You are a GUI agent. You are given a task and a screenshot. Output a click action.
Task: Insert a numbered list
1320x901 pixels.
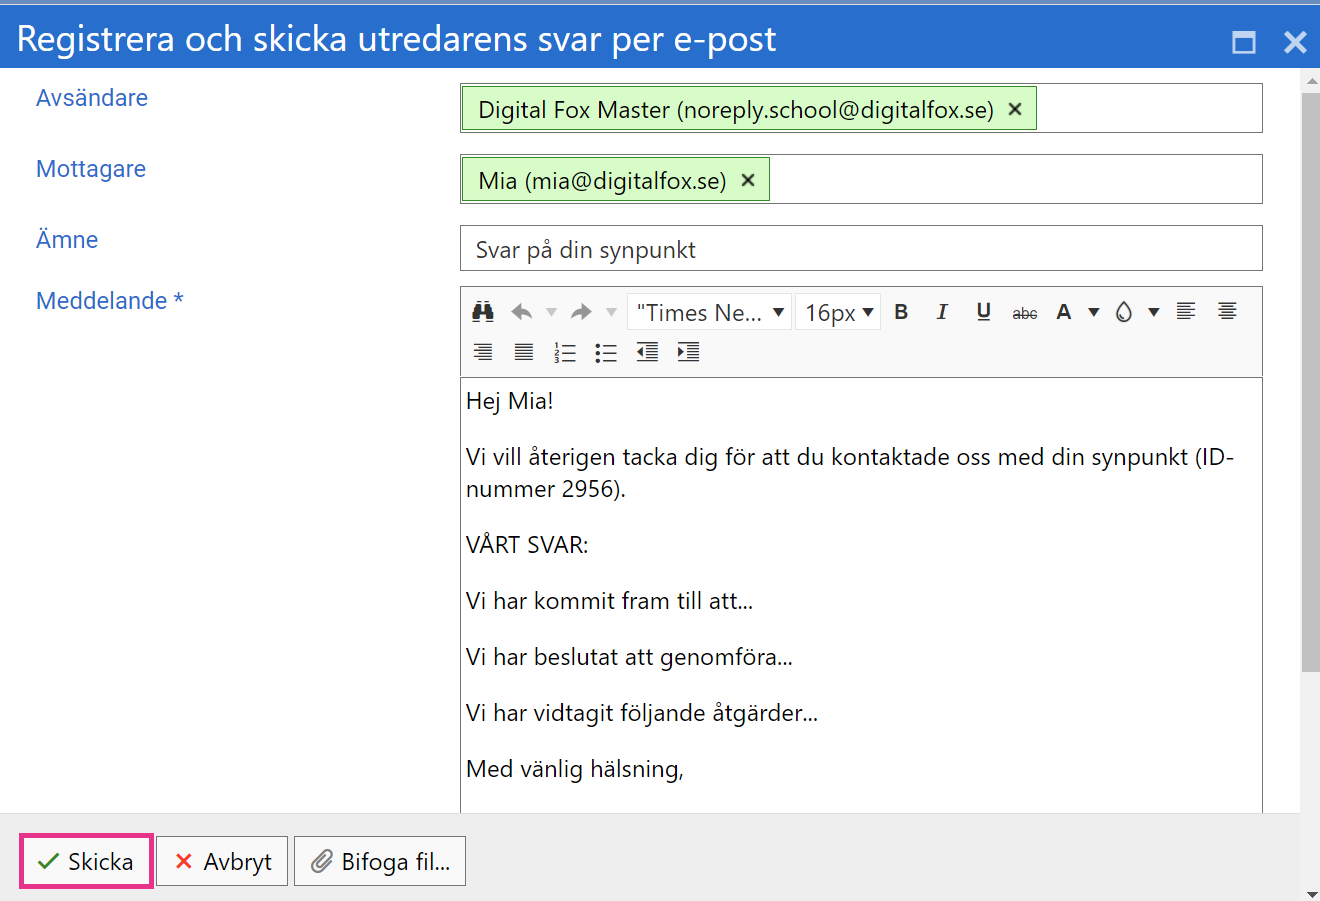pyautogui.click(x=565, y=352)
